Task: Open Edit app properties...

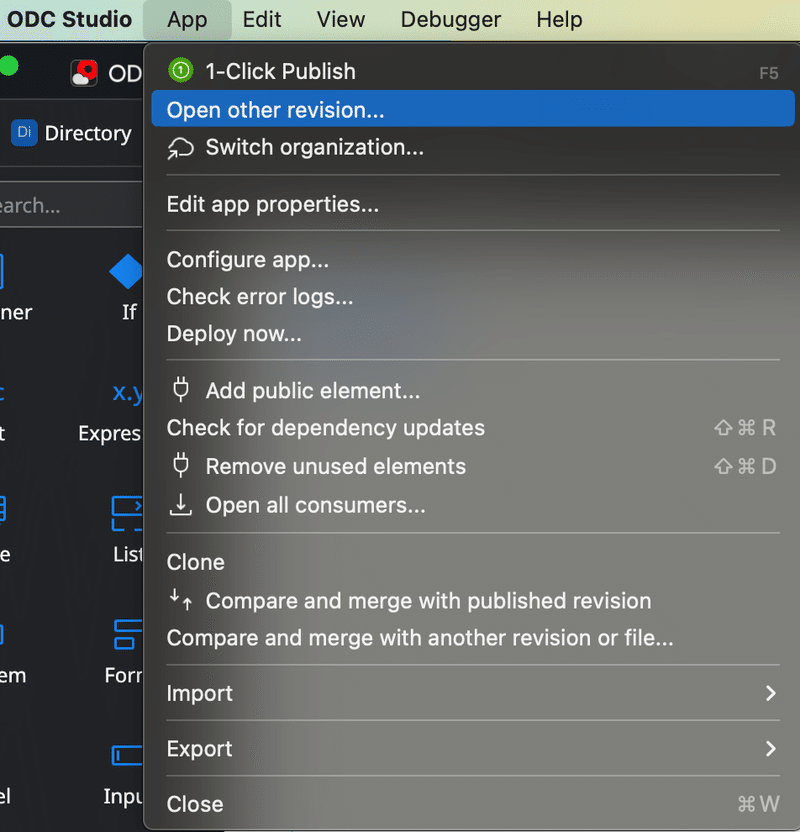Action: (473, 204)
